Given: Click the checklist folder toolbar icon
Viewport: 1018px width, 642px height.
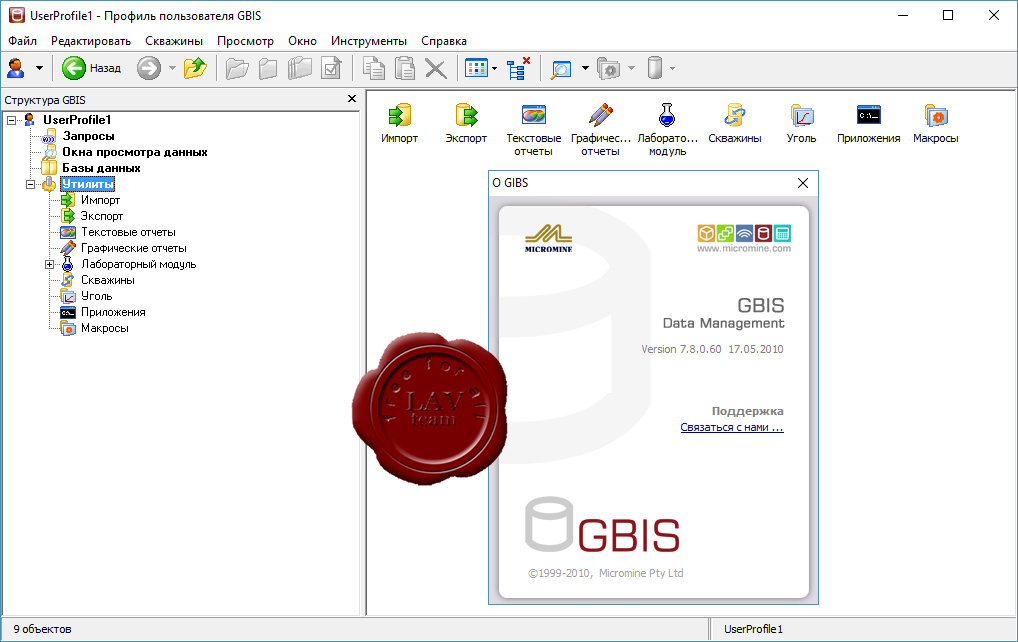Looking at the screenshot, I should point(332,68).
